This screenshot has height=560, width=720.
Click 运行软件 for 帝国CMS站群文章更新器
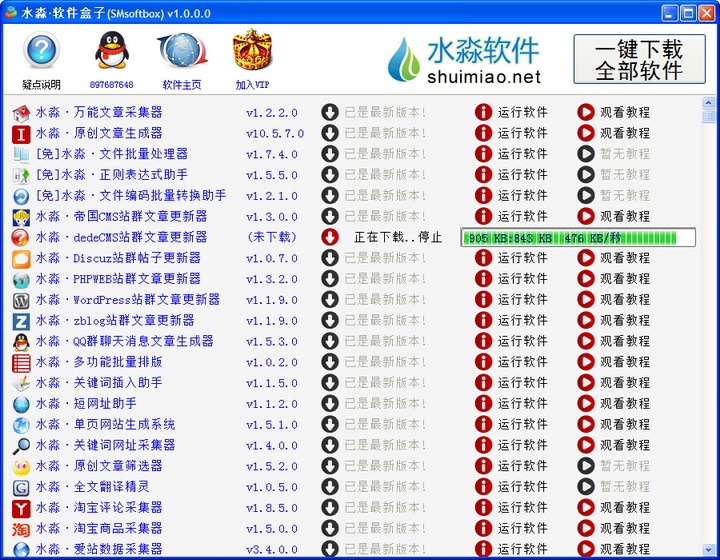(522, 217)
